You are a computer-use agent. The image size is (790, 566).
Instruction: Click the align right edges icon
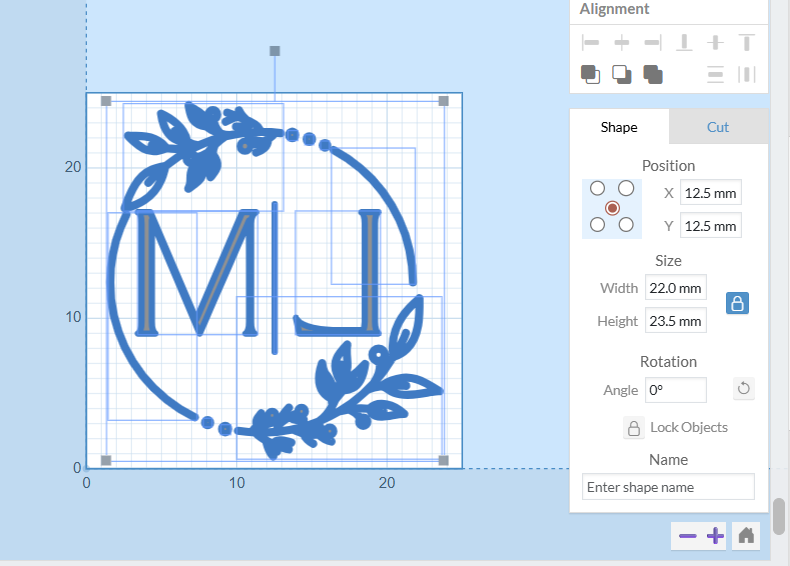[x=653, y=42]
